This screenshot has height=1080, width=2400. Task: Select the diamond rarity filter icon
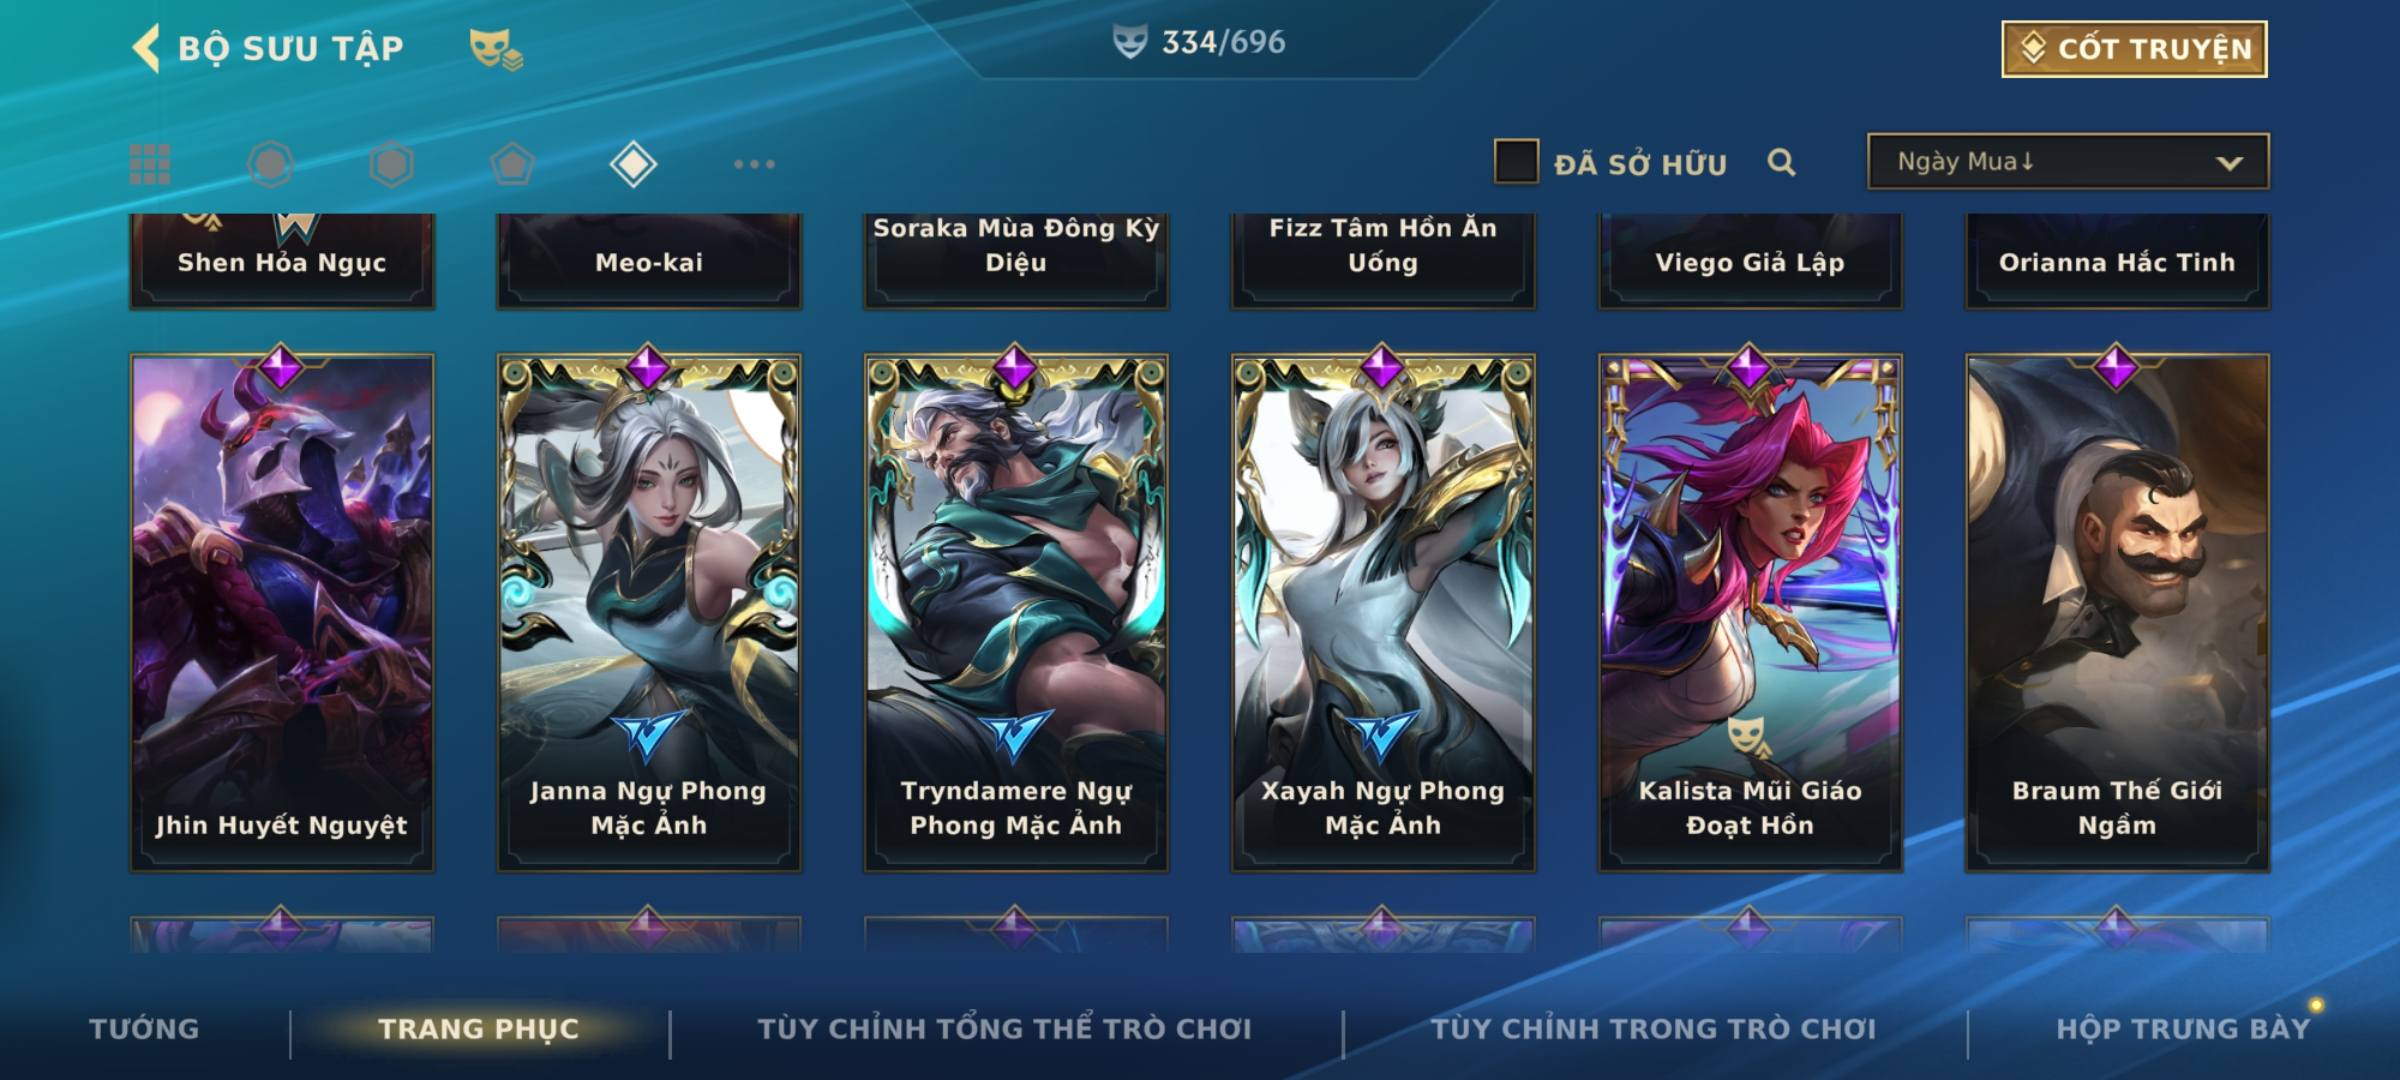coord(633,164)
